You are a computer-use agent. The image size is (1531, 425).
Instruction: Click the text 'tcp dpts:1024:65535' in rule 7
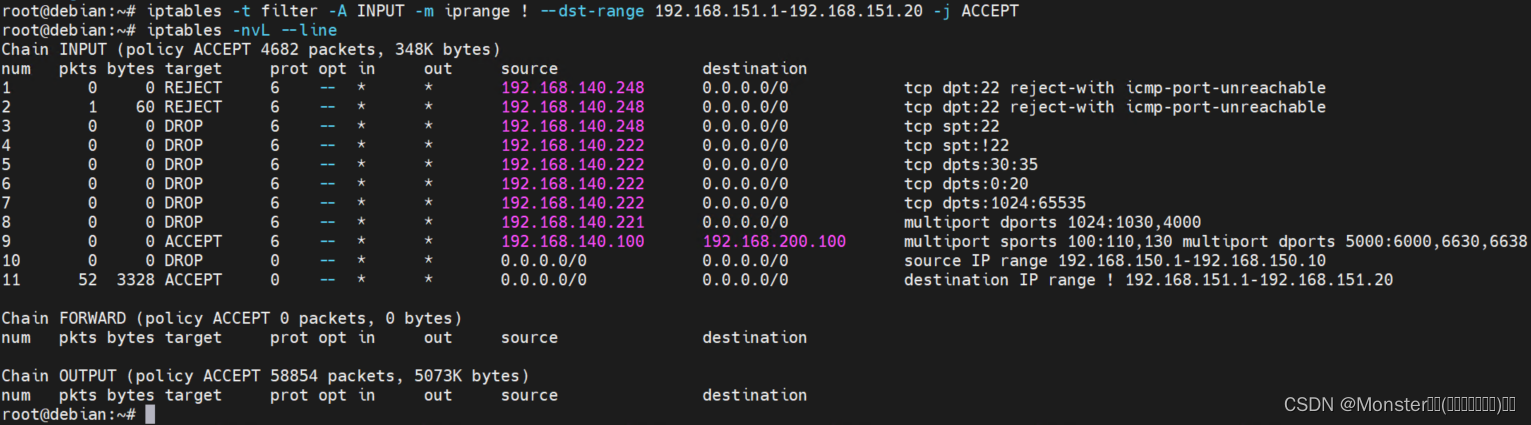coord(995,203)
